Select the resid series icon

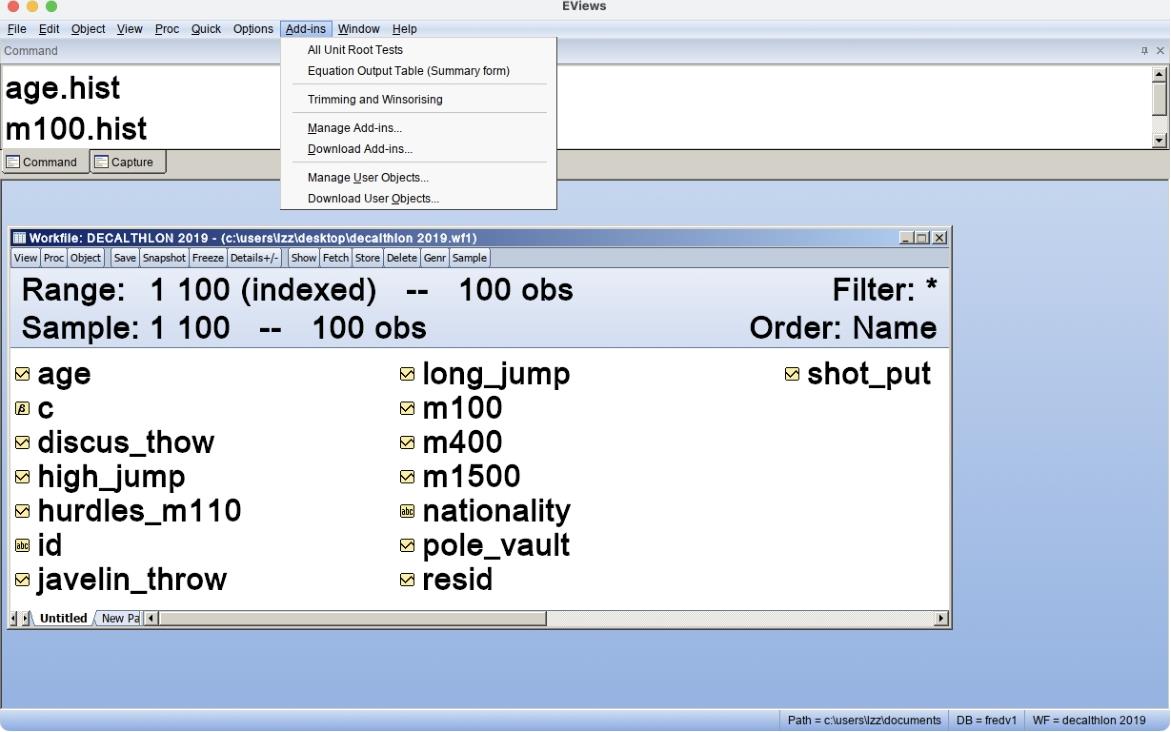407,580
